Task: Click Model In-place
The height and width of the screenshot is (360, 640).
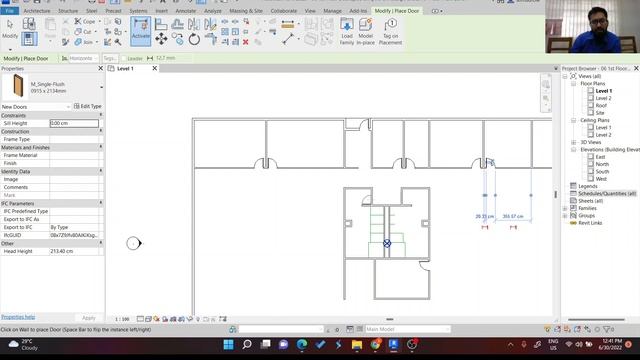Action: point(365,31)
